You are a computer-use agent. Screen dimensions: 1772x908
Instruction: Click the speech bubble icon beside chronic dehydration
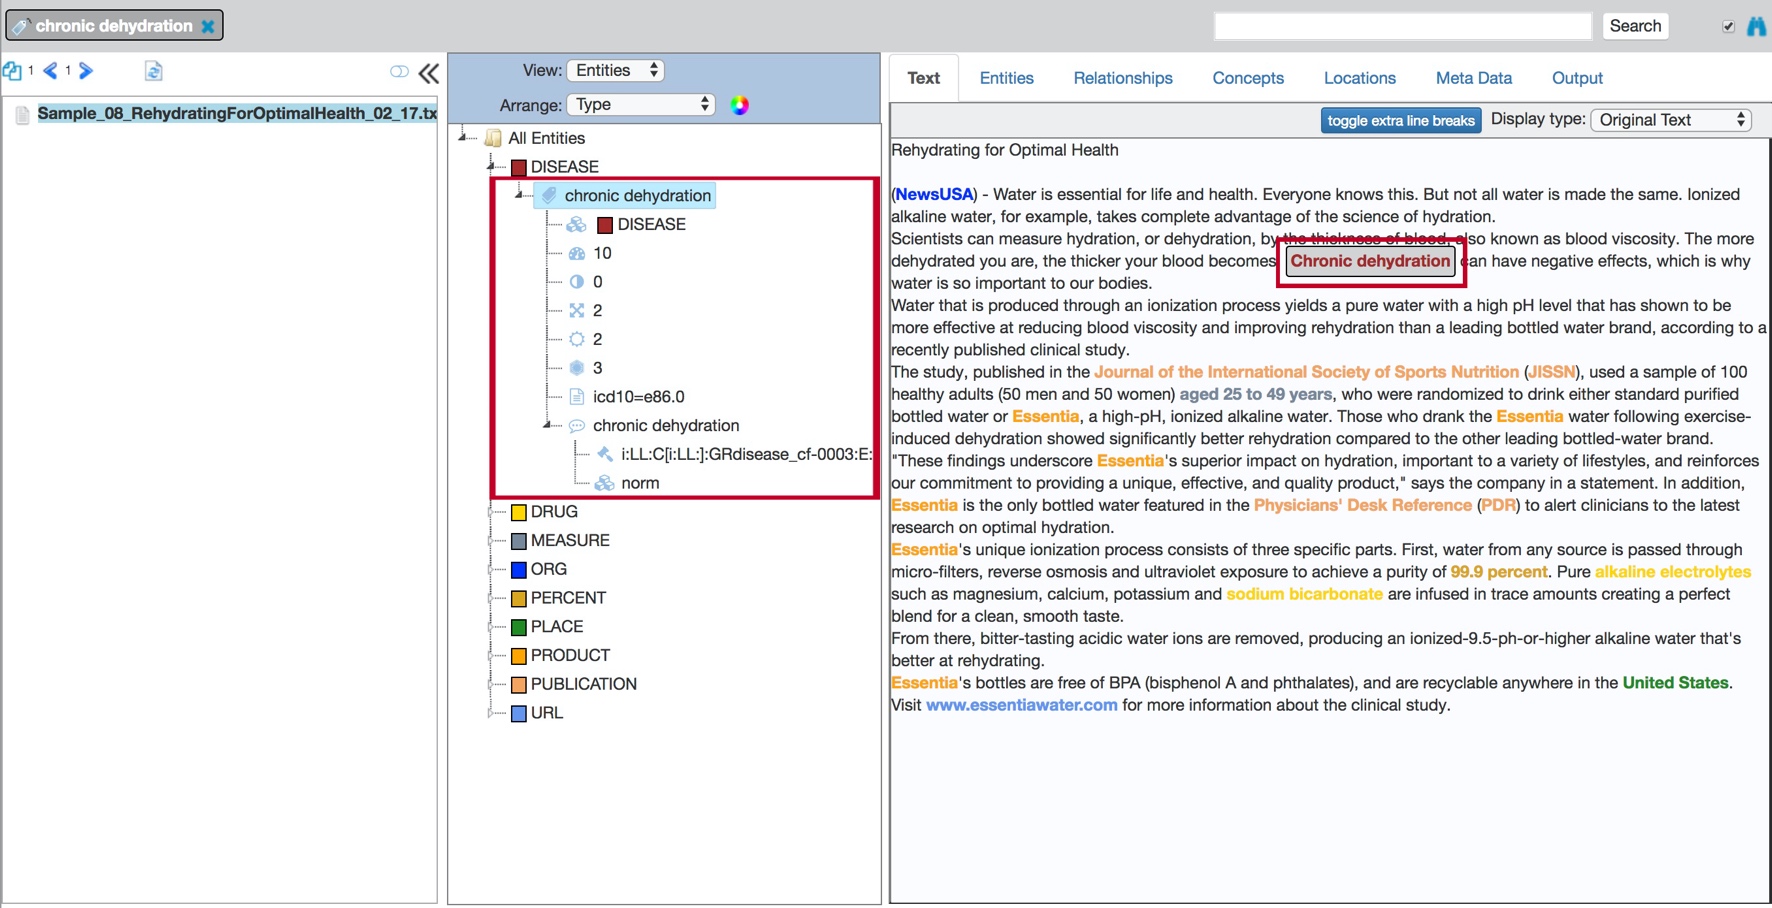576,425
